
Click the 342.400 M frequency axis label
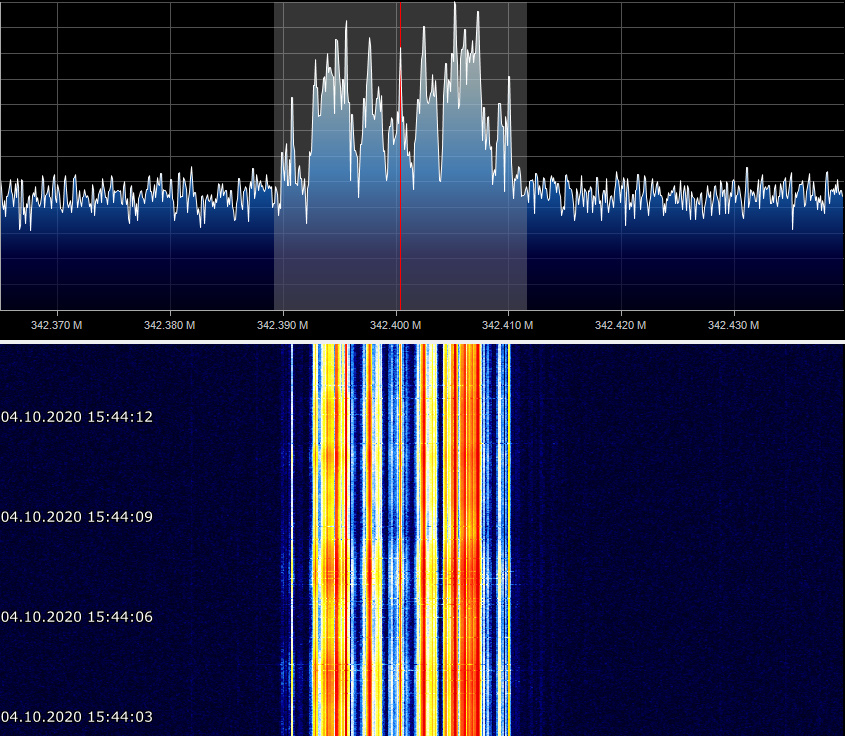pos(396,325)
